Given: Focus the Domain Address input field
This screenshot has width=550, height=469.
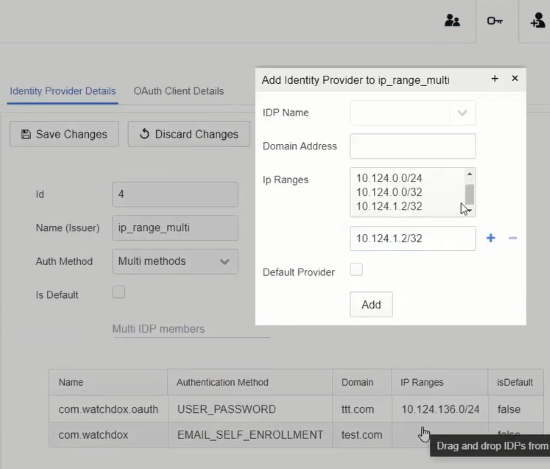Looking at the screenshot, I should point(412,146).
